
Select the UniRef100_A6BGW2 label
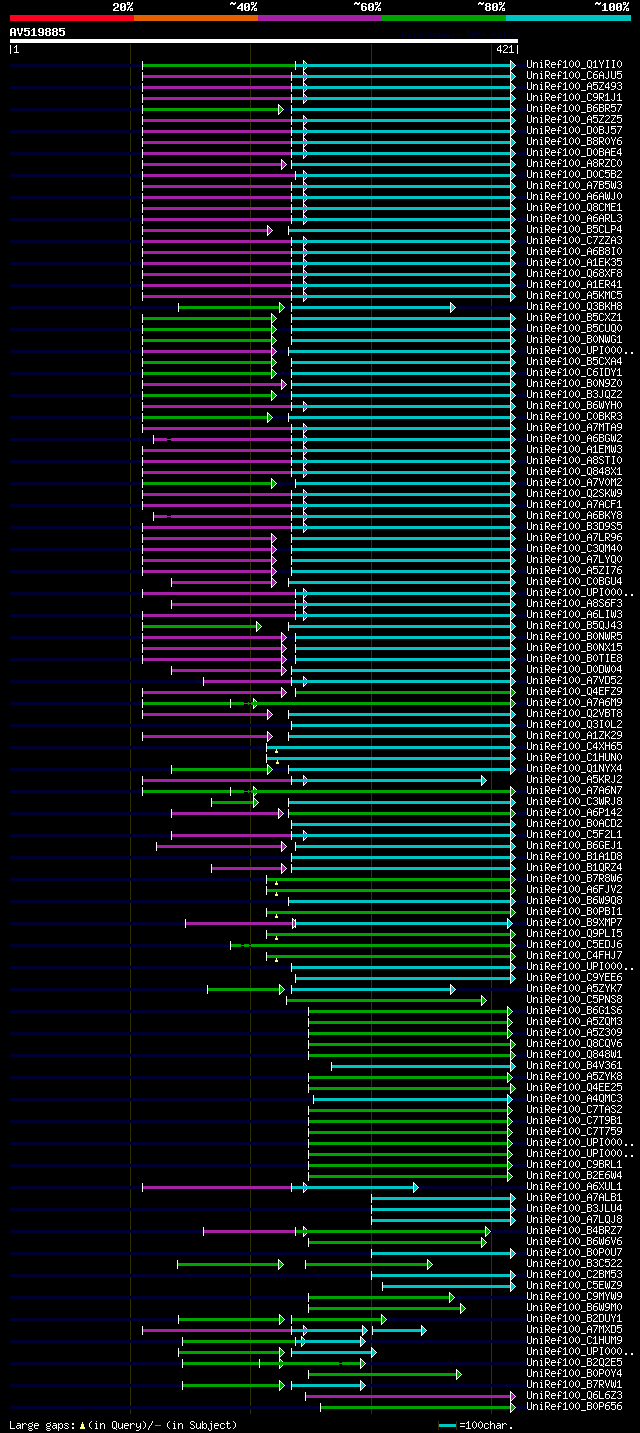click(x=574, y=438)
